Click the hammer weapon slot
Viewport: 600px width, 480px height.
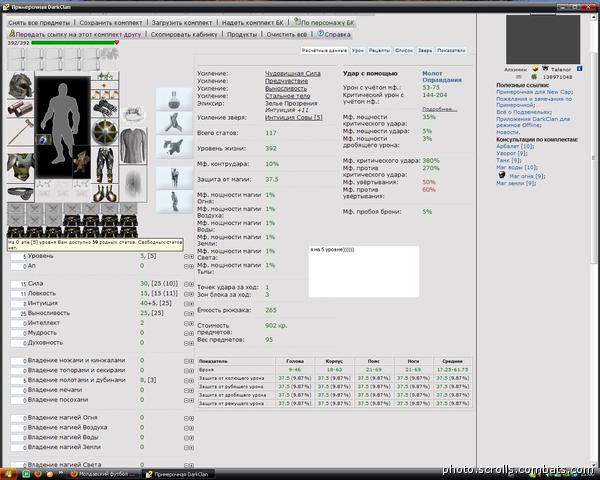point(20,132)
